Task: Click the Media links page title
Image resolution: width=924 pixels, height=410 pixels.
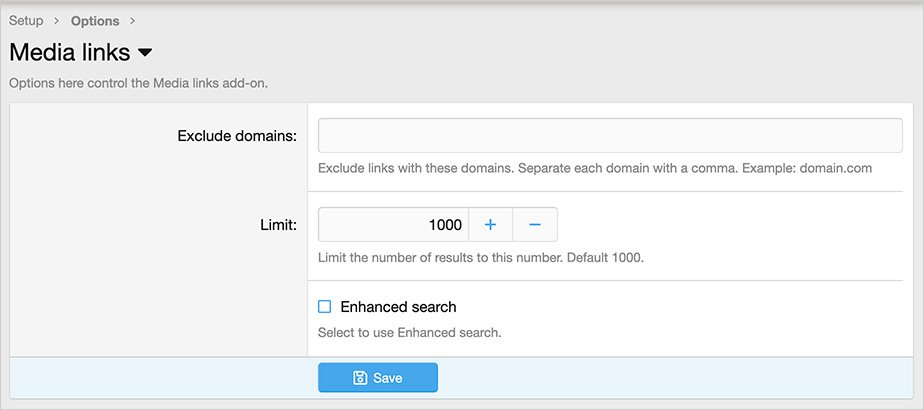Action: coord(69,52)
